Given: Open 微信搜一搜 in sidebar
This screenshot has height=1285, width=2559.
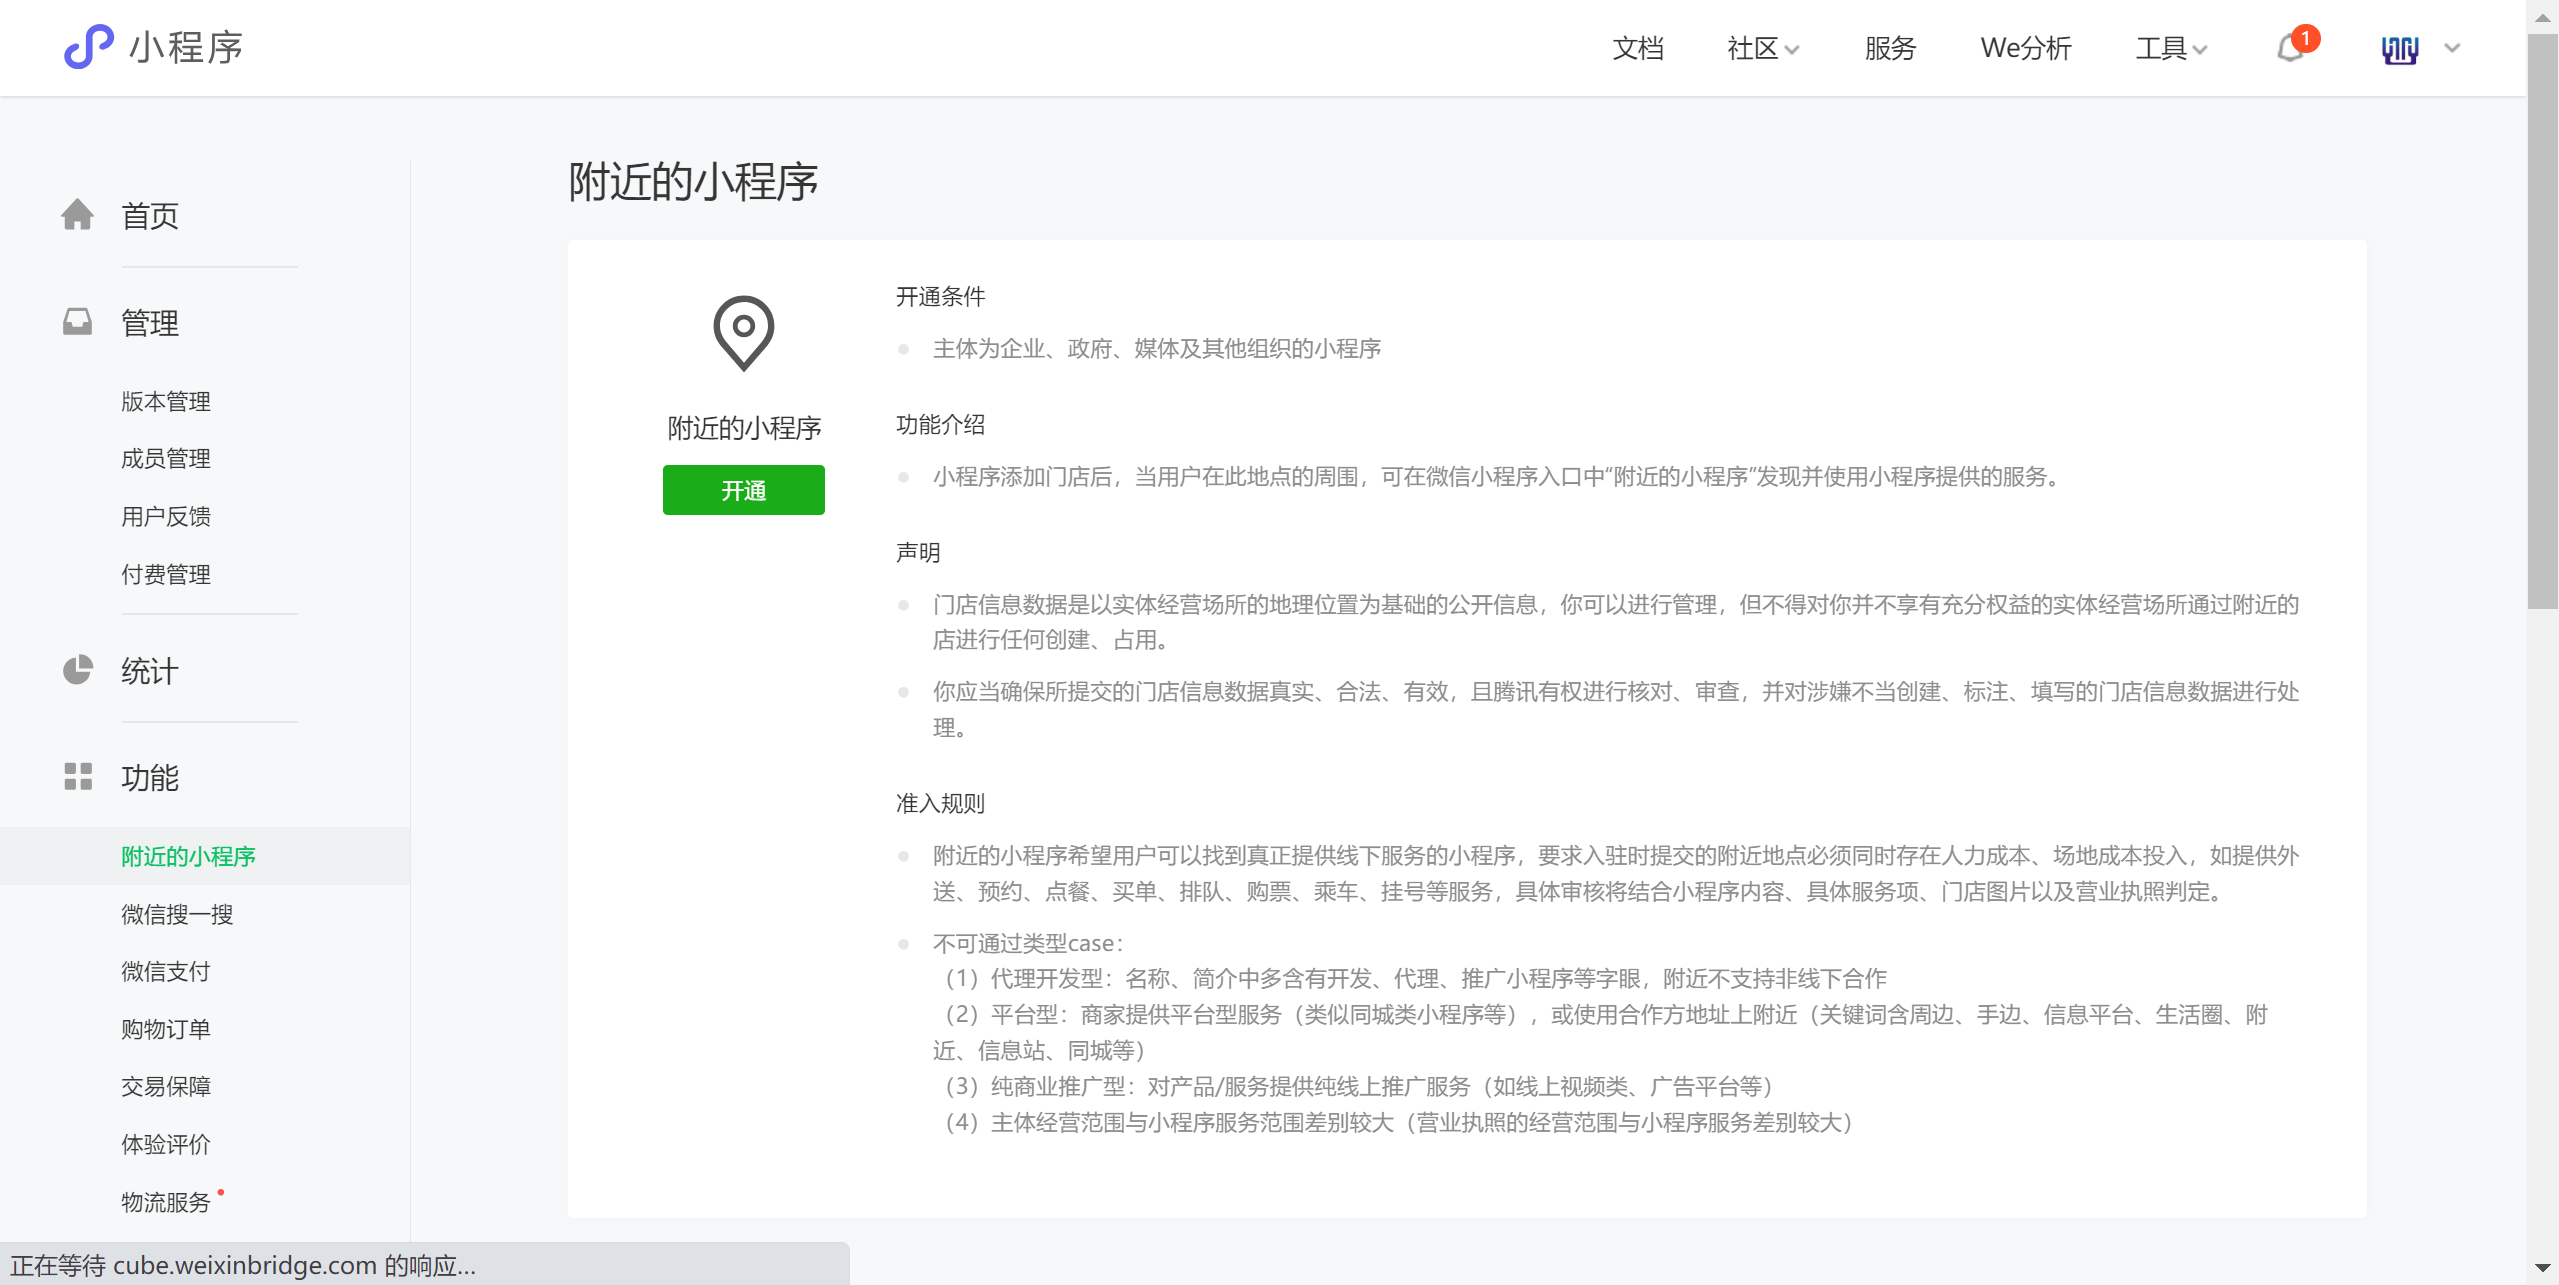Looking at the screenshot, I should (177, 914).
